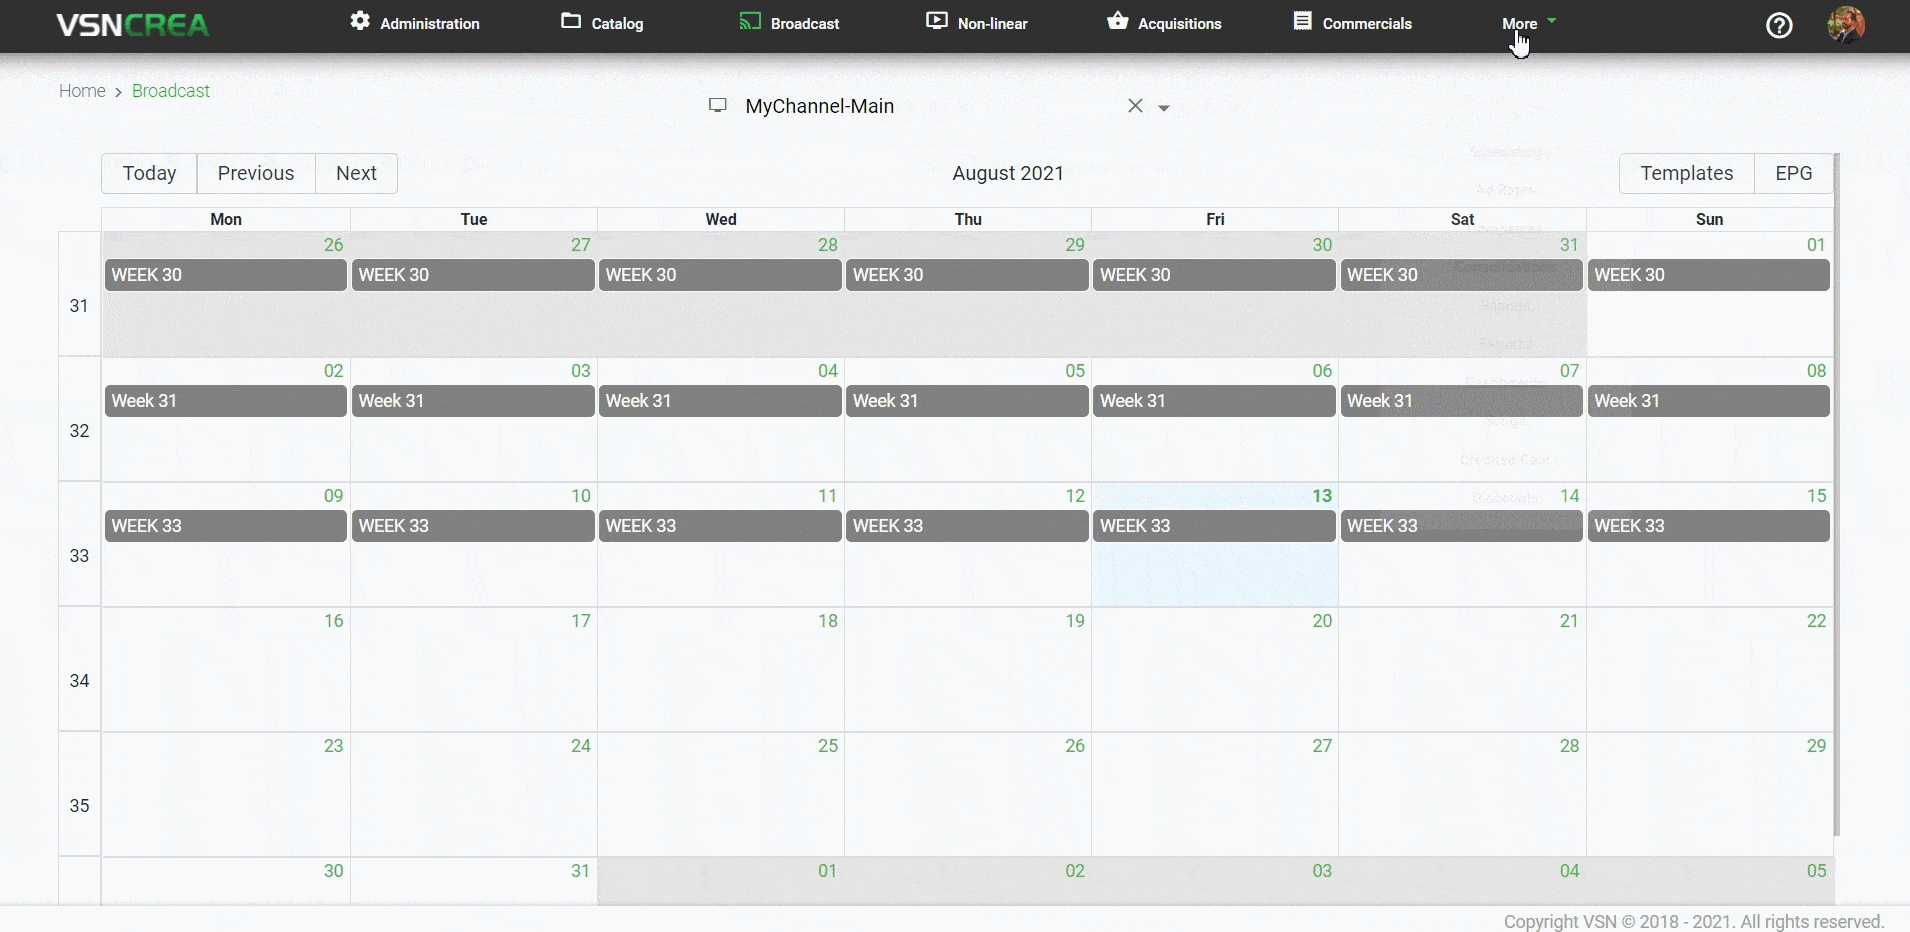Click the Non-linear play icon
Screen dimensions: 1910x932
click(937, 21)
